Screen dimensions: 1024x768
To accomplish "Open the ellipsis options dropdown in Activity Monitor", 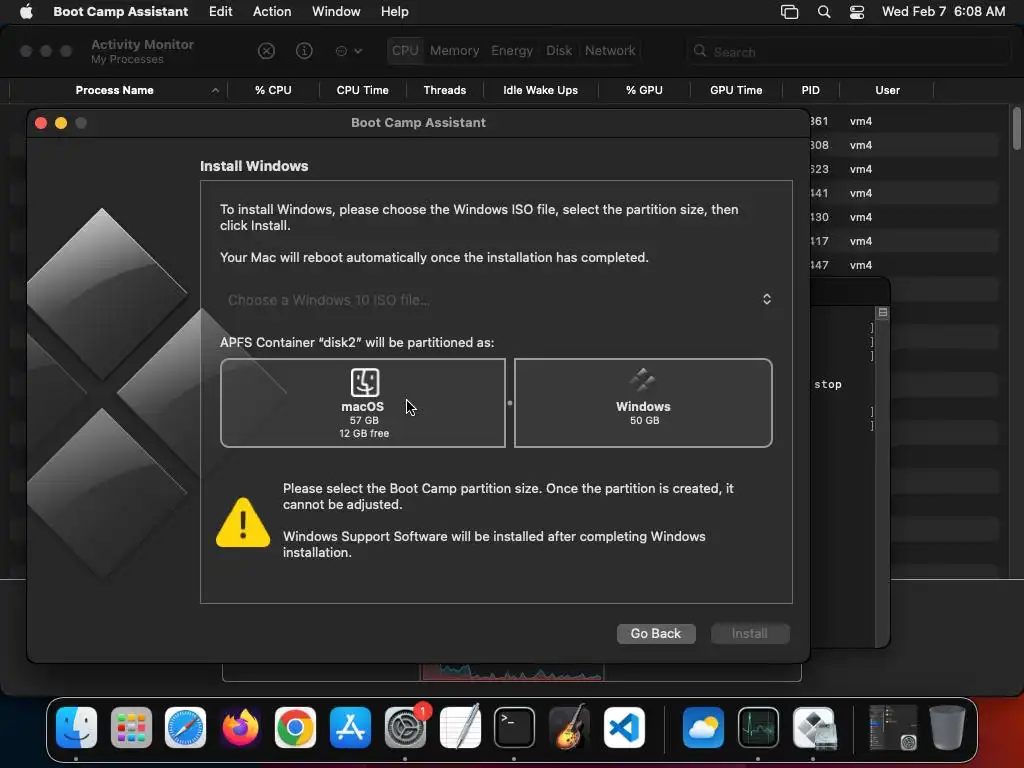I will pyautogui.click(x=348, y=51).
